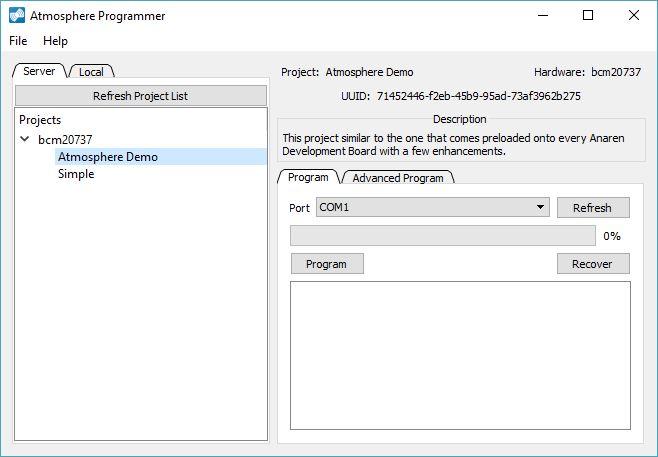
Task: Click Refresh Project List button
Action: [140, 96]
